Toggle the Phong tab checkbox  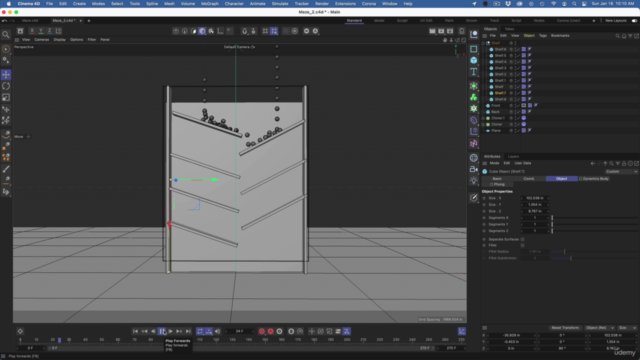coord(491,184)
